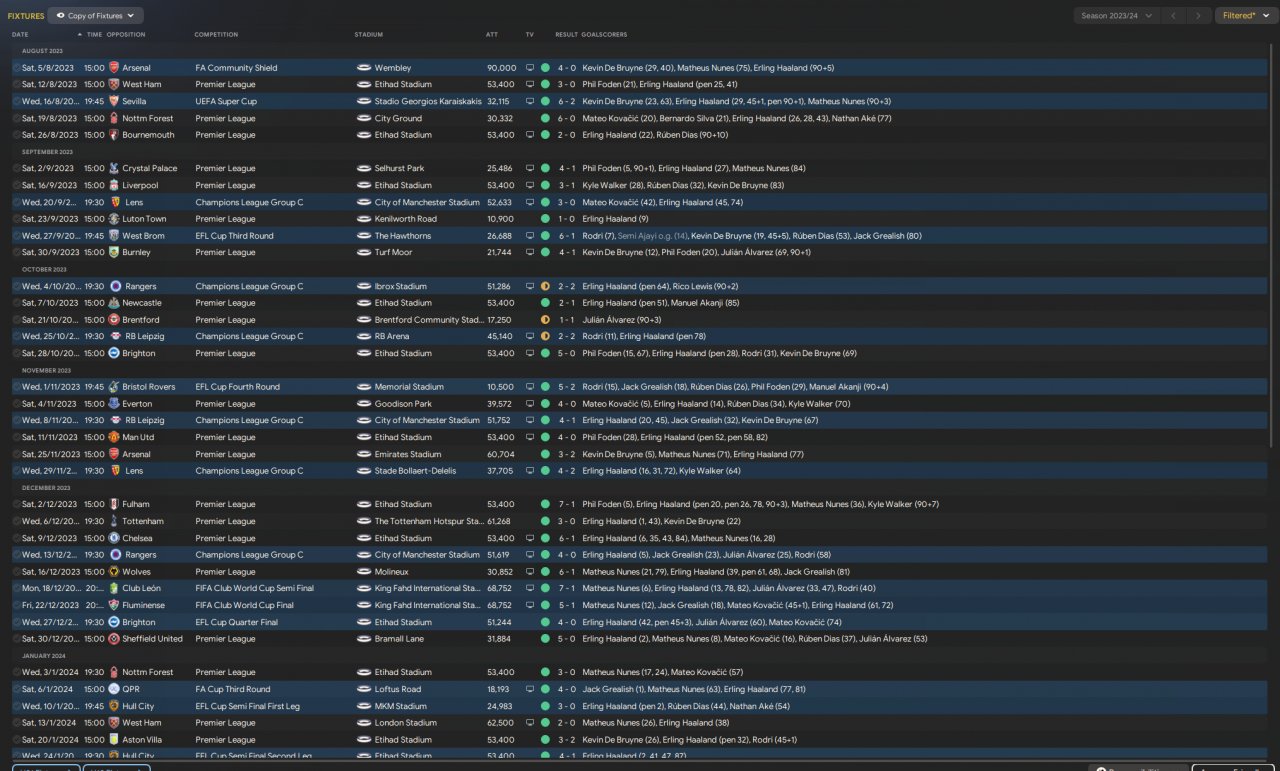Click the Everton club badge
This screenshot has height=771, width=1280.
(114, 404)
